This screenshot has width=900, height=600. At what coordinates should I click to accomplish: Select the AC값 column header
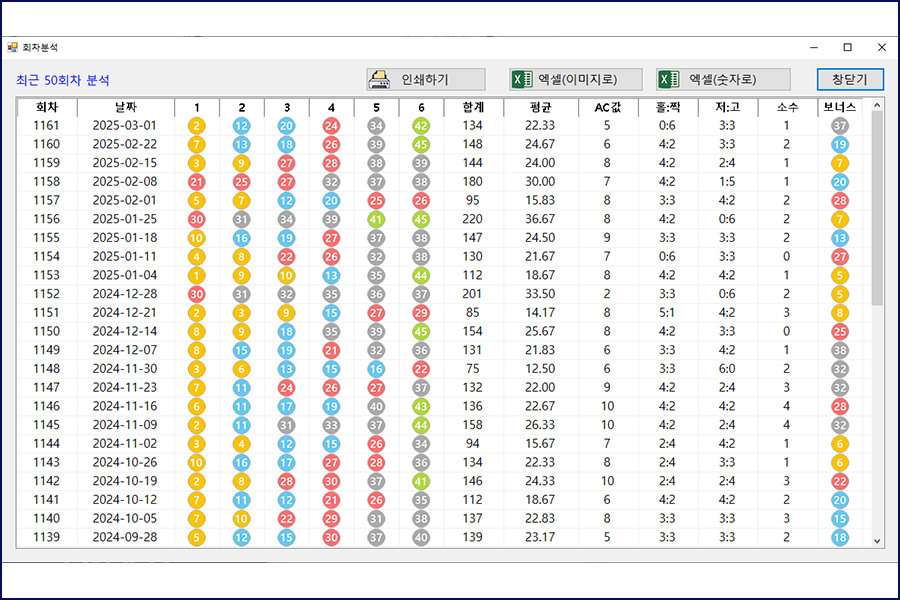click(608, 107)
